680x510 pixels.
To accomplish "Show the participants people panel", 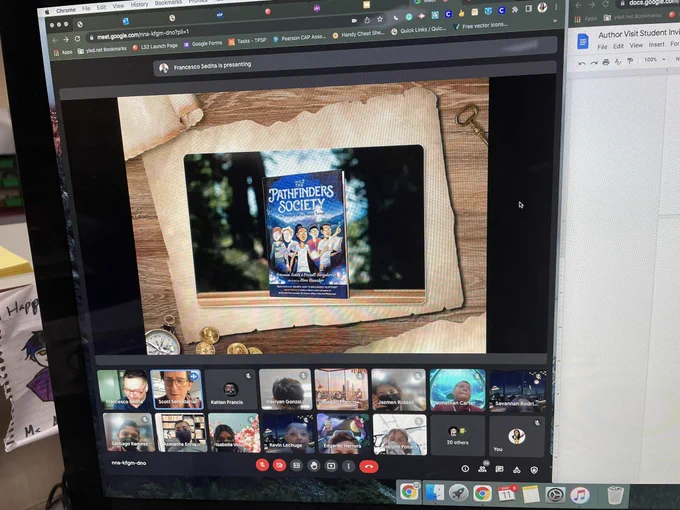I will (482, 469).
